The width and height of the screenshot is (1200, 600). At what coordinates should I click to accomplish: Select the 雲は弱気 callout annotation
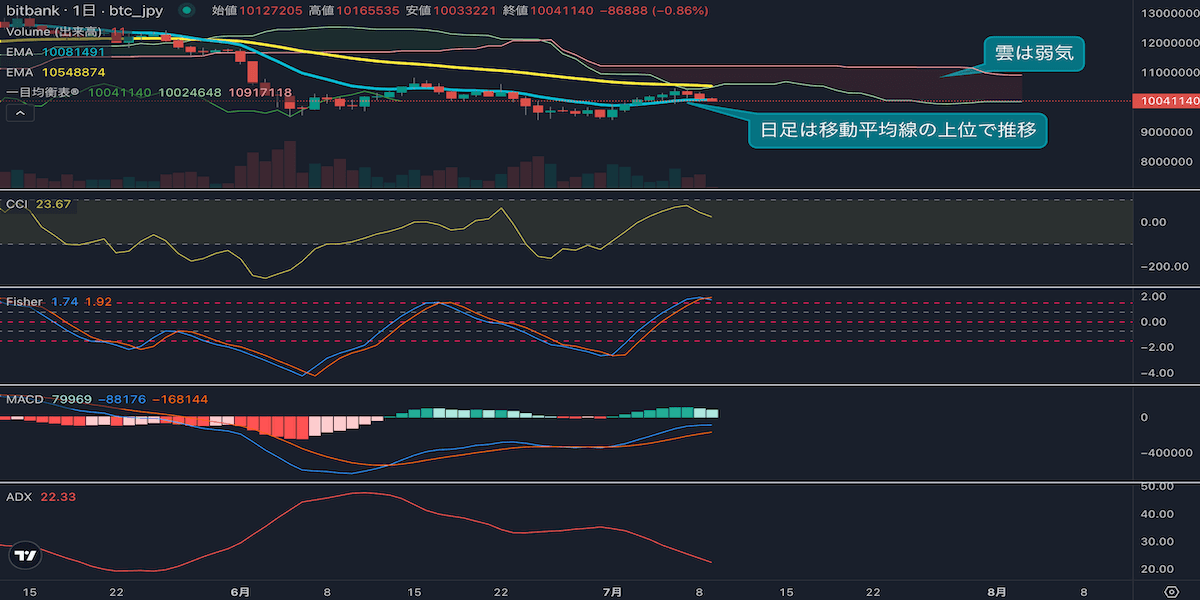1034,53
